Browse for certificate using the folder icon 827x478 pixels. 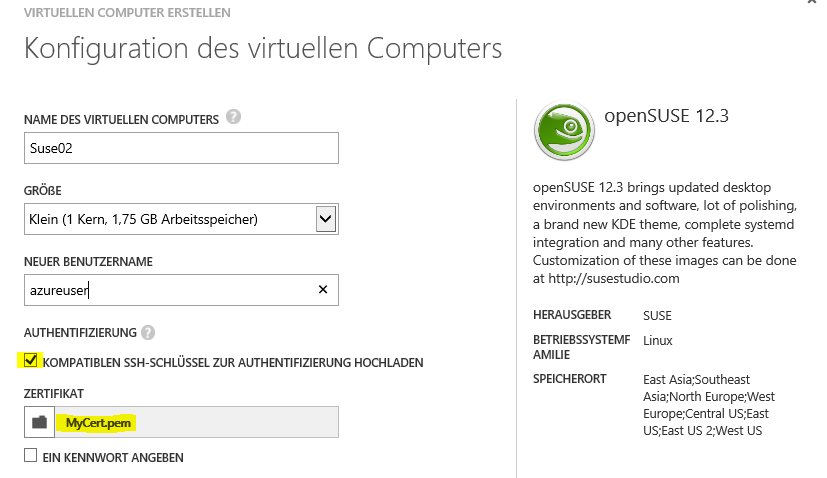click(x=40, y=423)
